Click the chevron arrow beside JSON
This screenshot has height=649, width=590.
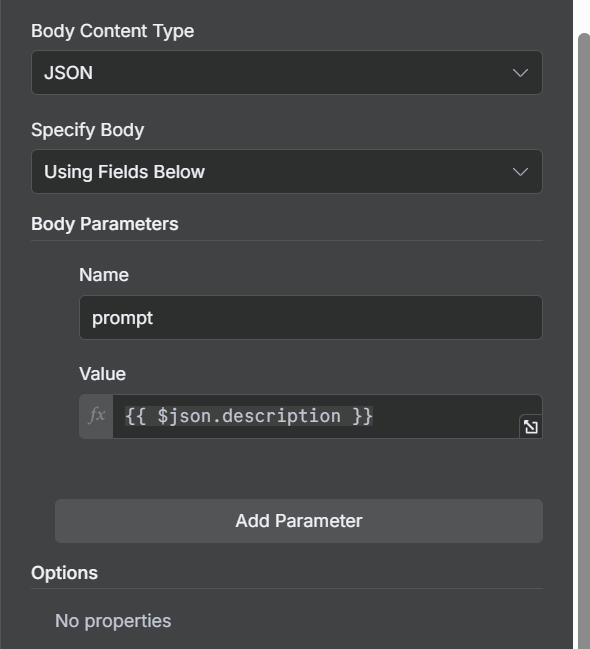coord(520,73)
